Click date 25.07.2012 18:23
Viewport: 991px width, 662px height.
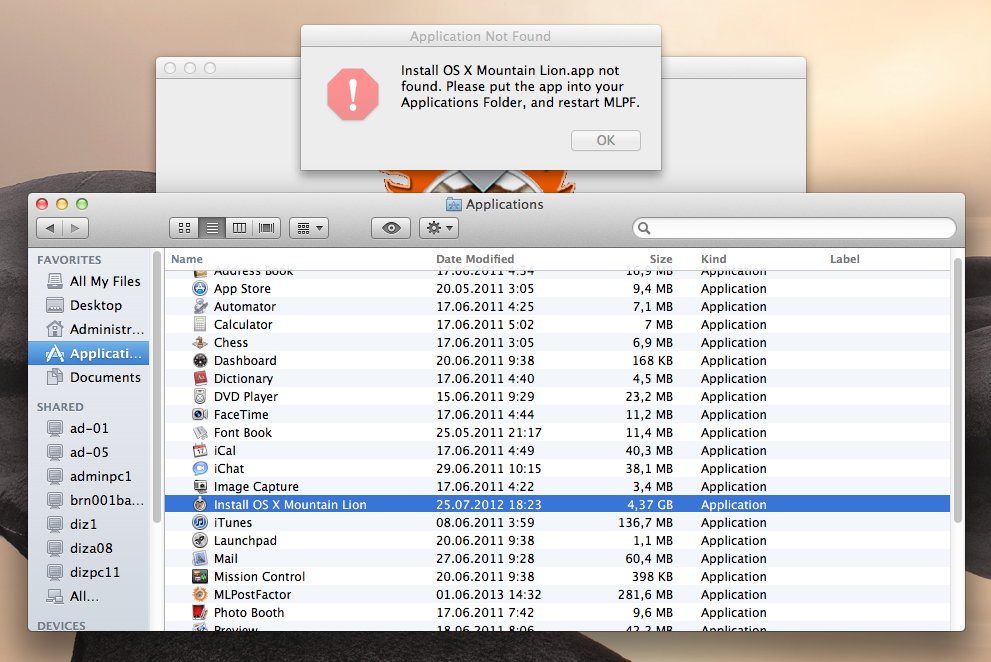tap(489, 505)
